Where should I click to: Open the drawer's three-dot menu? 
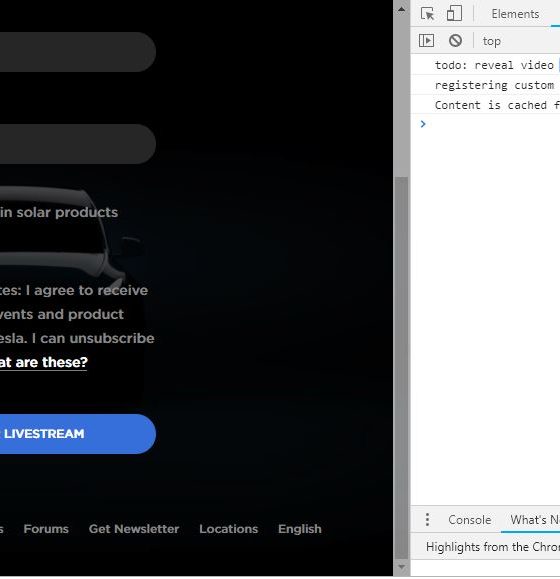[427, 520]
